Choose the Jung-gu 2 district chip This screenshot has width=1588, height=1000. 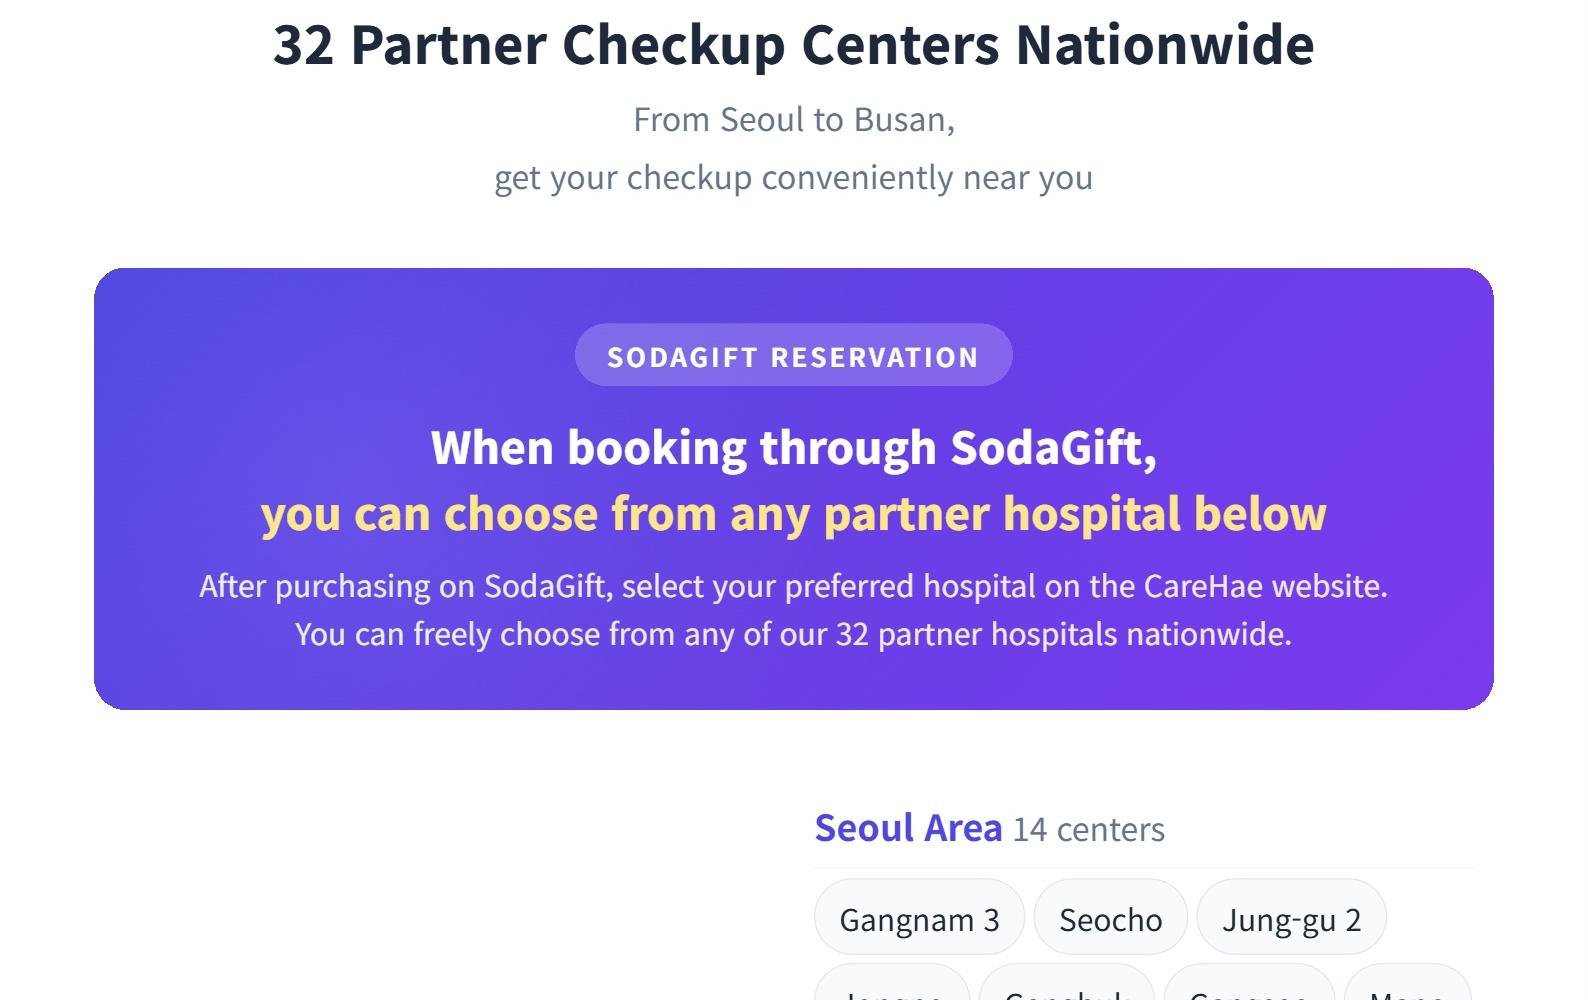[x=1291, y=918]
